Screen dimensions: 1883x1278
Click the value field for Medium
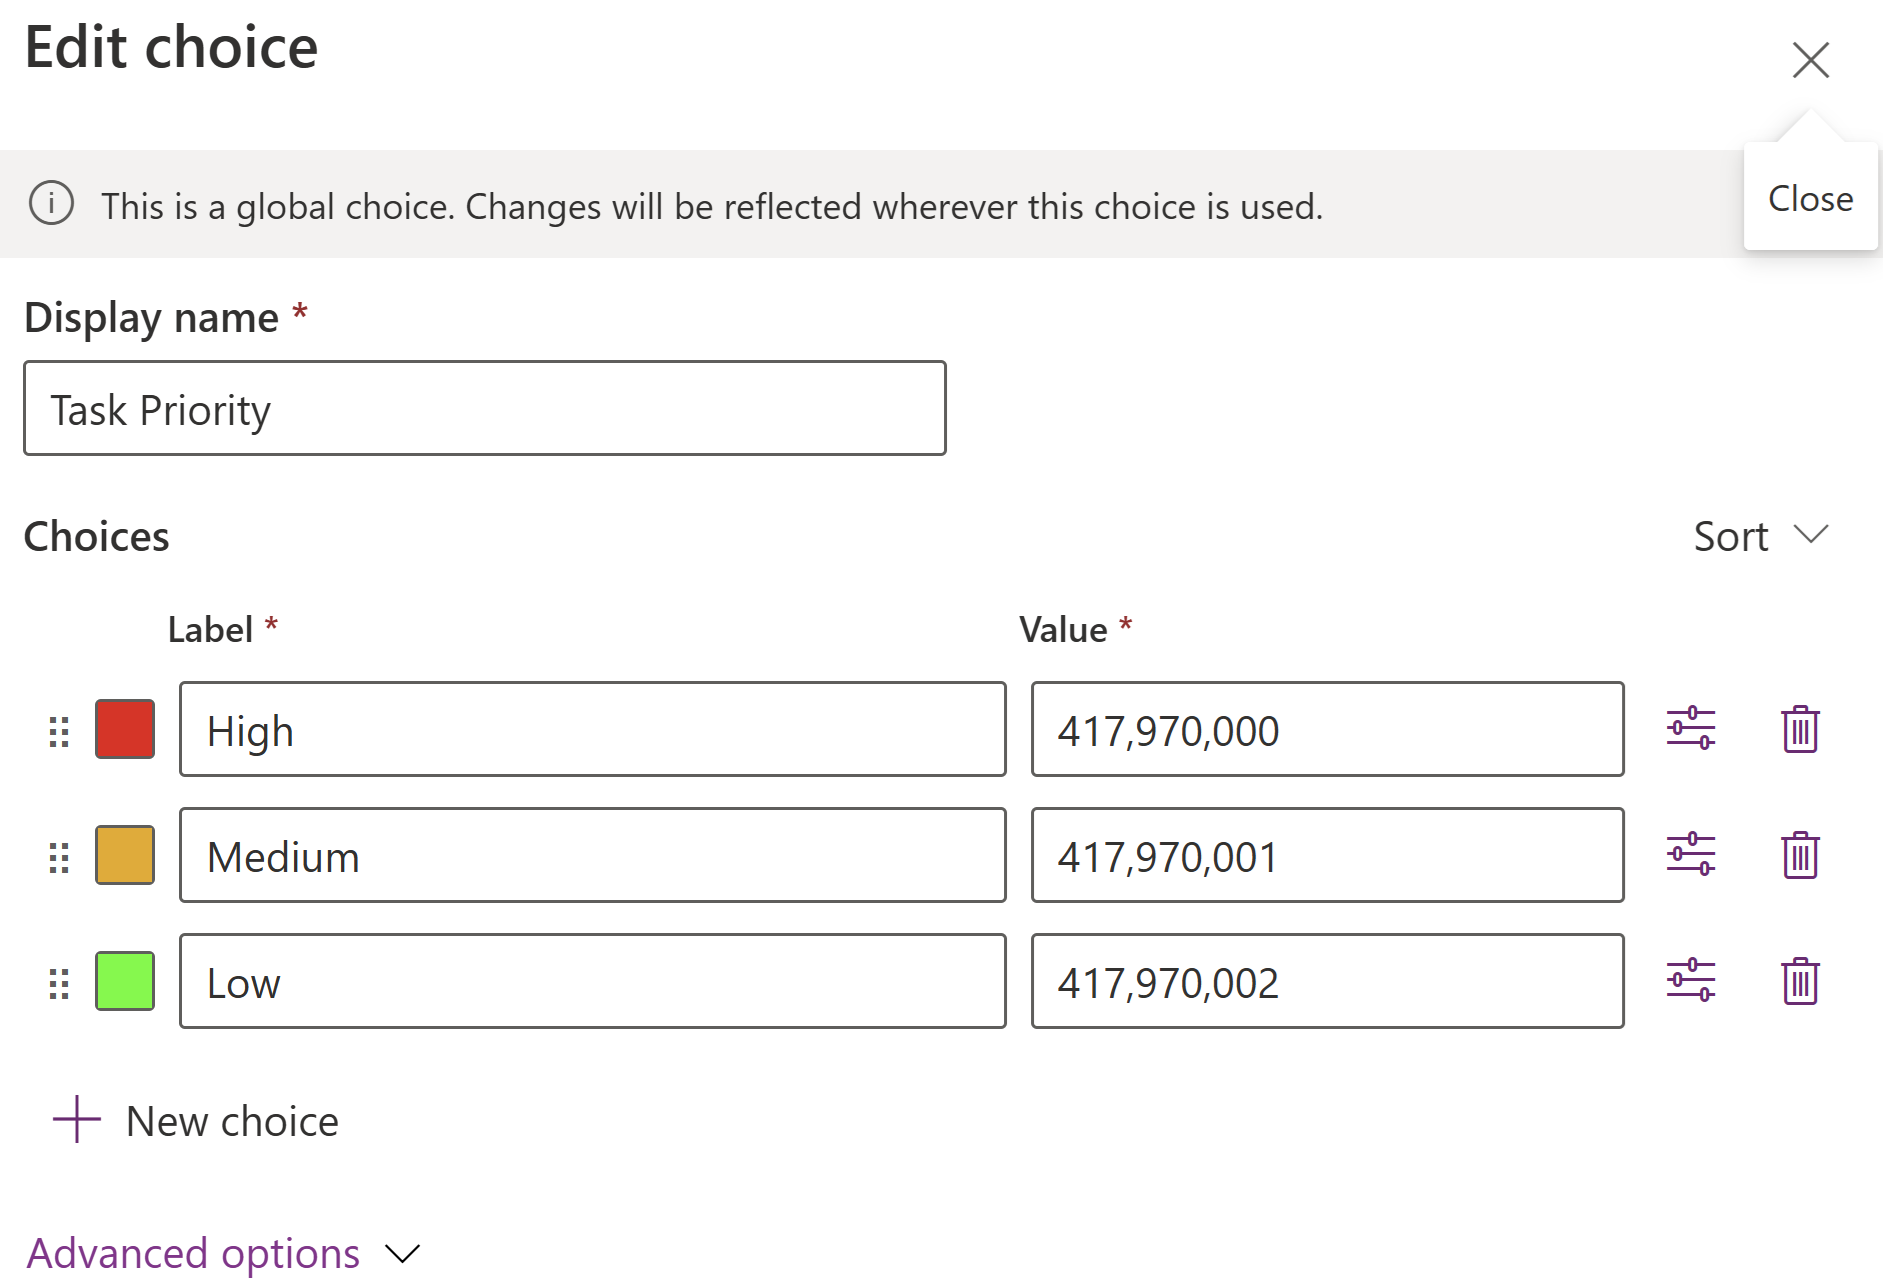[1326, 855]
